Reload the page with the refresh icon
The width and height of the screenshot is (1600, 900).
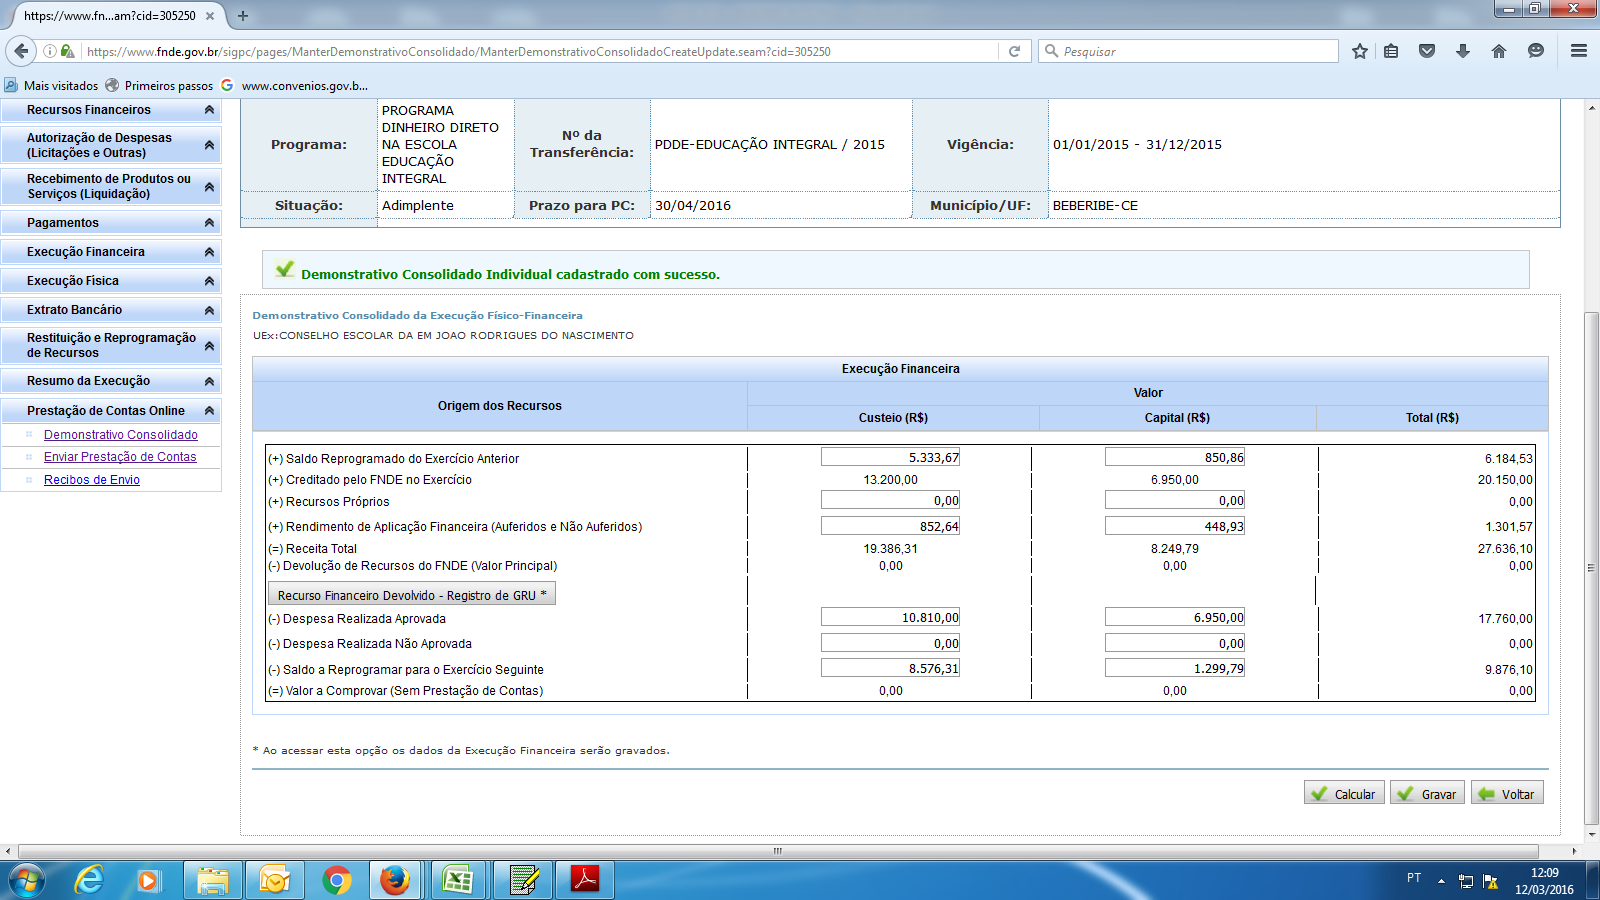click(x=1014, y=51)
